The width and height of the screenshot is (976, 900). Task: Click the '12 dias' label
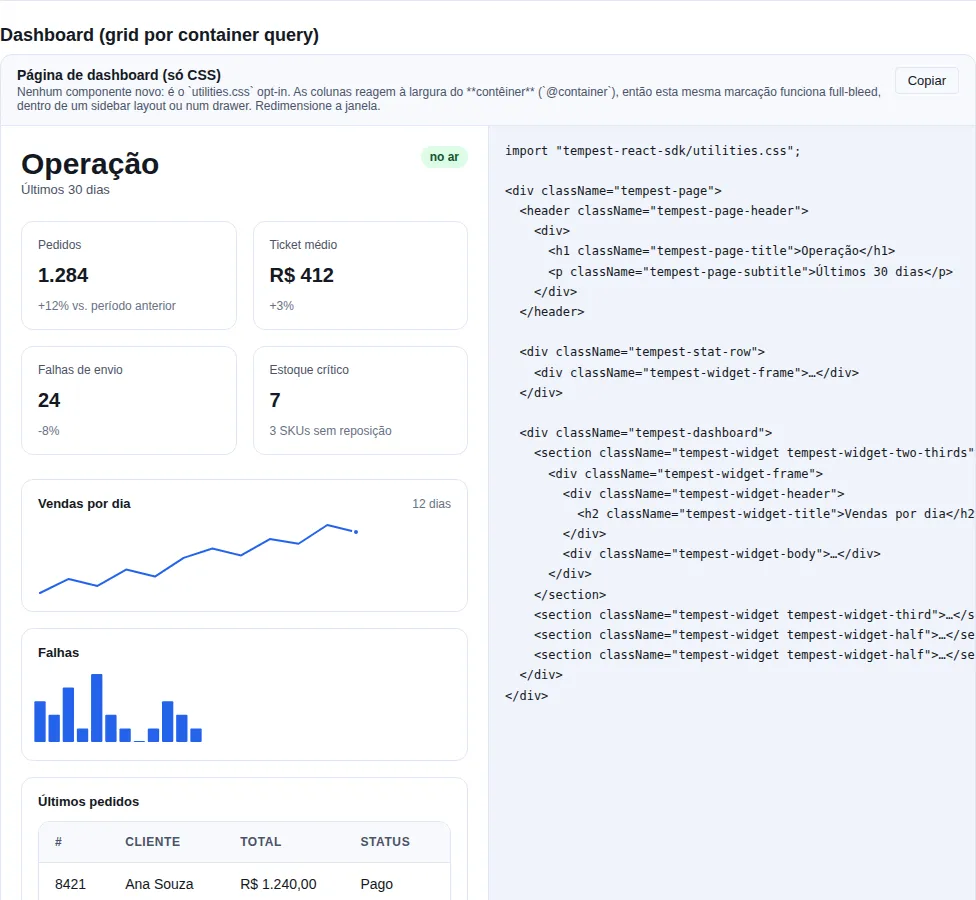pyautogui.click(x=431, y=504)
